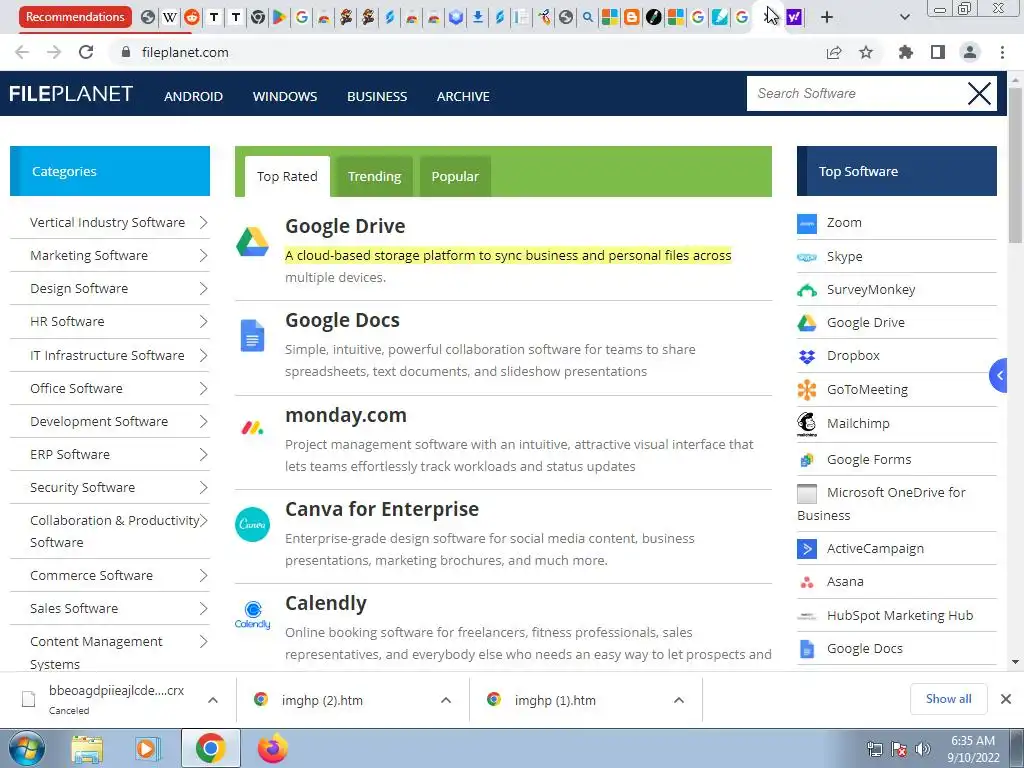Image resolution: width=1024 pixels, height=768 pixels.
Task: Expand IT Infrastructure Software category arrow
Action: 203,355
